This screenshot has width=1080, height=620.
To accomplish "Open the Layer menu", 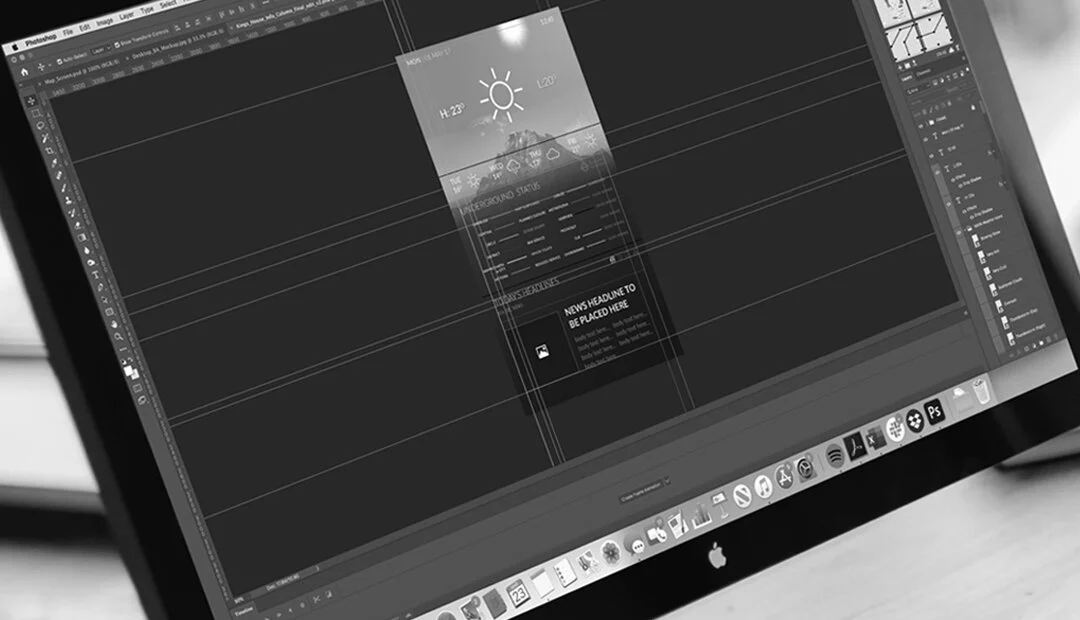I will 126,16.
